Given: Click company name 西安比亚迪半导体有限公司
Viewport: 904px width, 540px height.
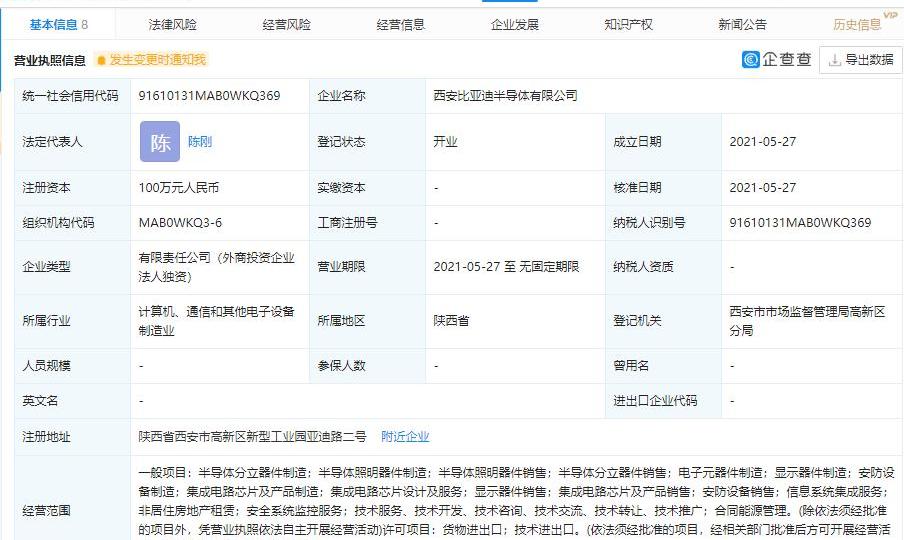Looking at the screenshot, I should (505, 96).
